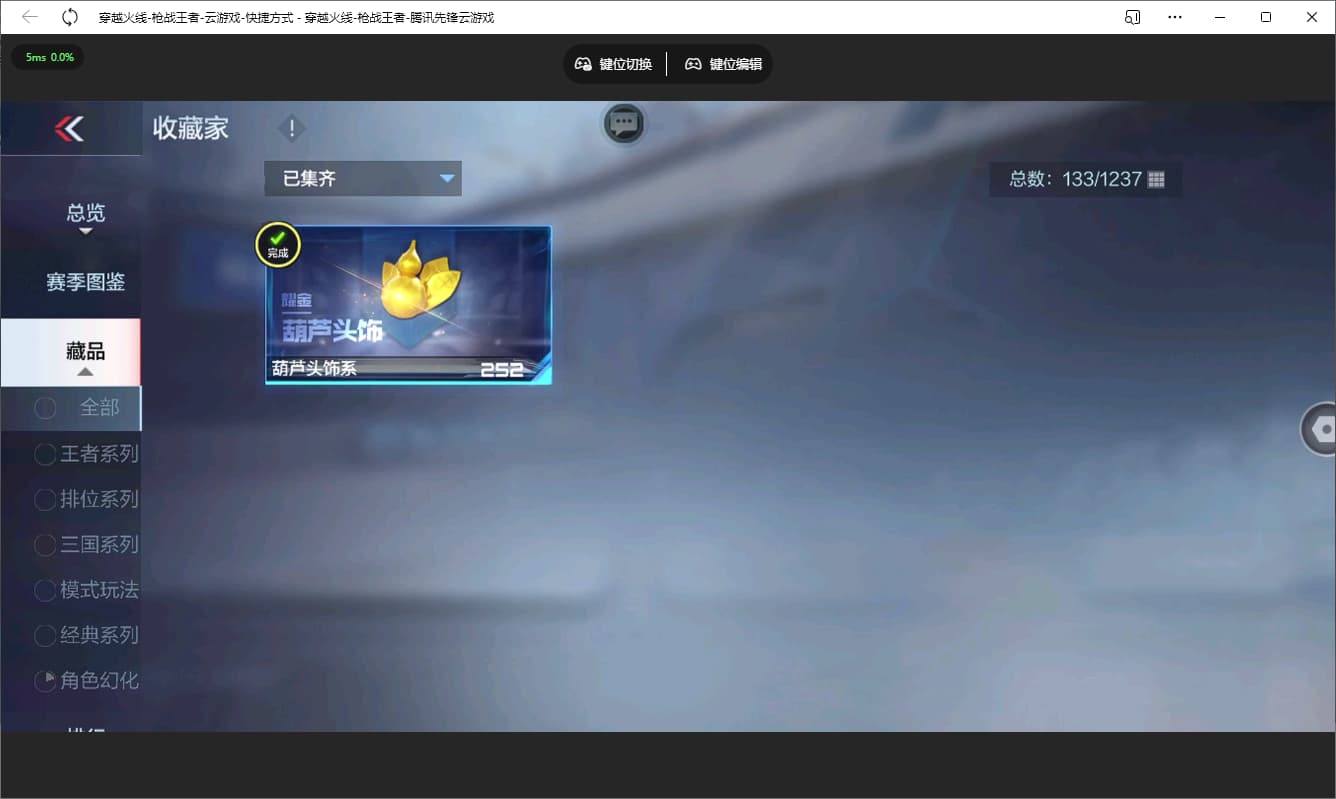Open the chat bubble icon at top center
The image size is (1336, 799).
coord(623,124)
